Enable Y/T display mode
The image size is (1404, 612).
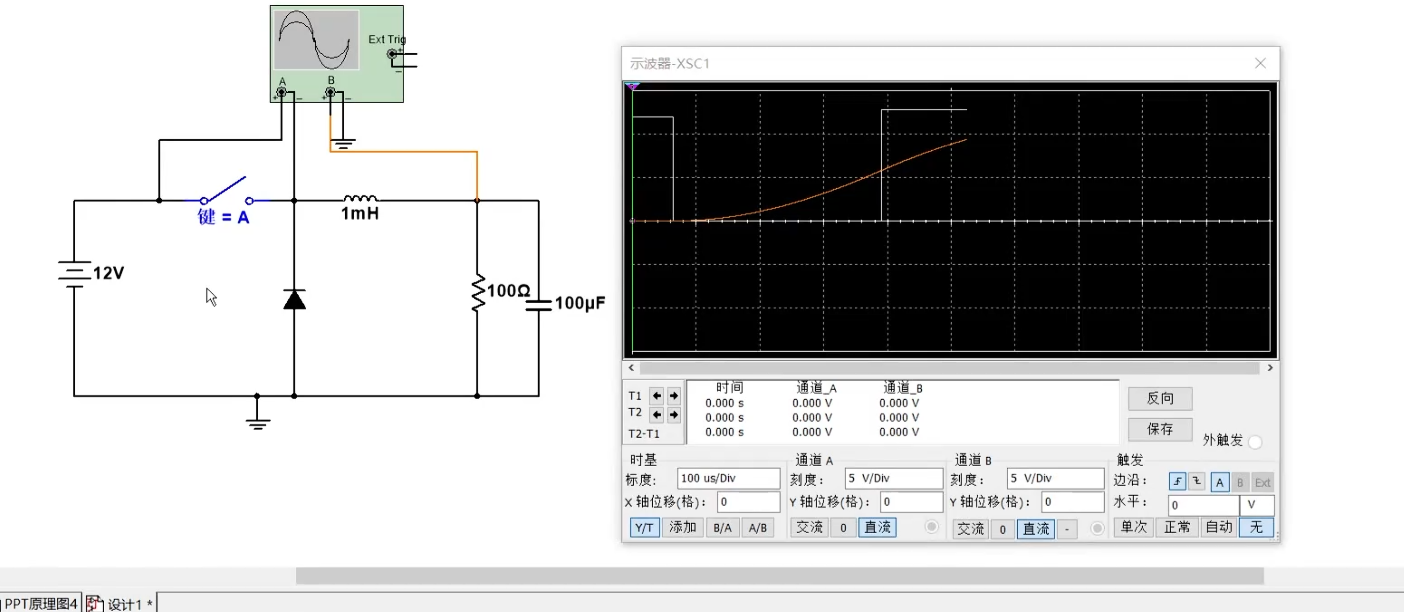tap(645, 528)
